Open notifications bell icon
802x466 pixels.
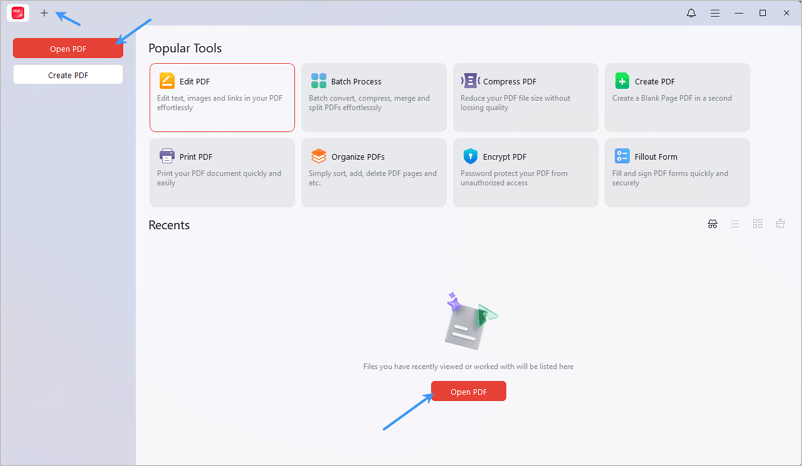click(x=691, y=13)
